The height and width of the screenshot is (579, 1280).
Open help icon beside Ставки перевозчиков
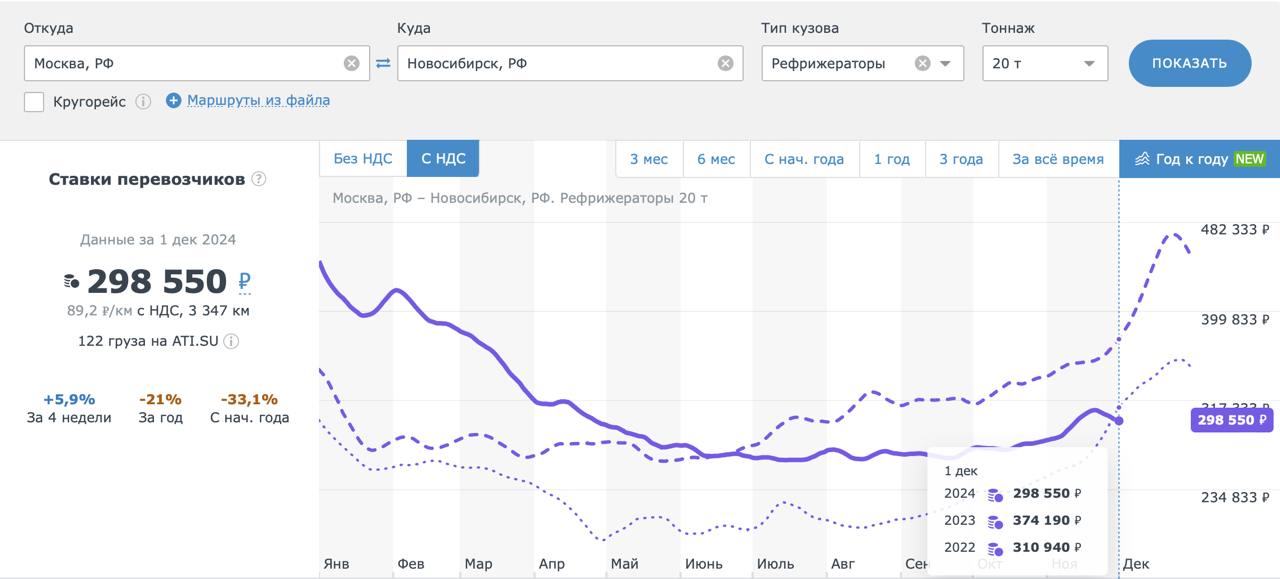259,179
